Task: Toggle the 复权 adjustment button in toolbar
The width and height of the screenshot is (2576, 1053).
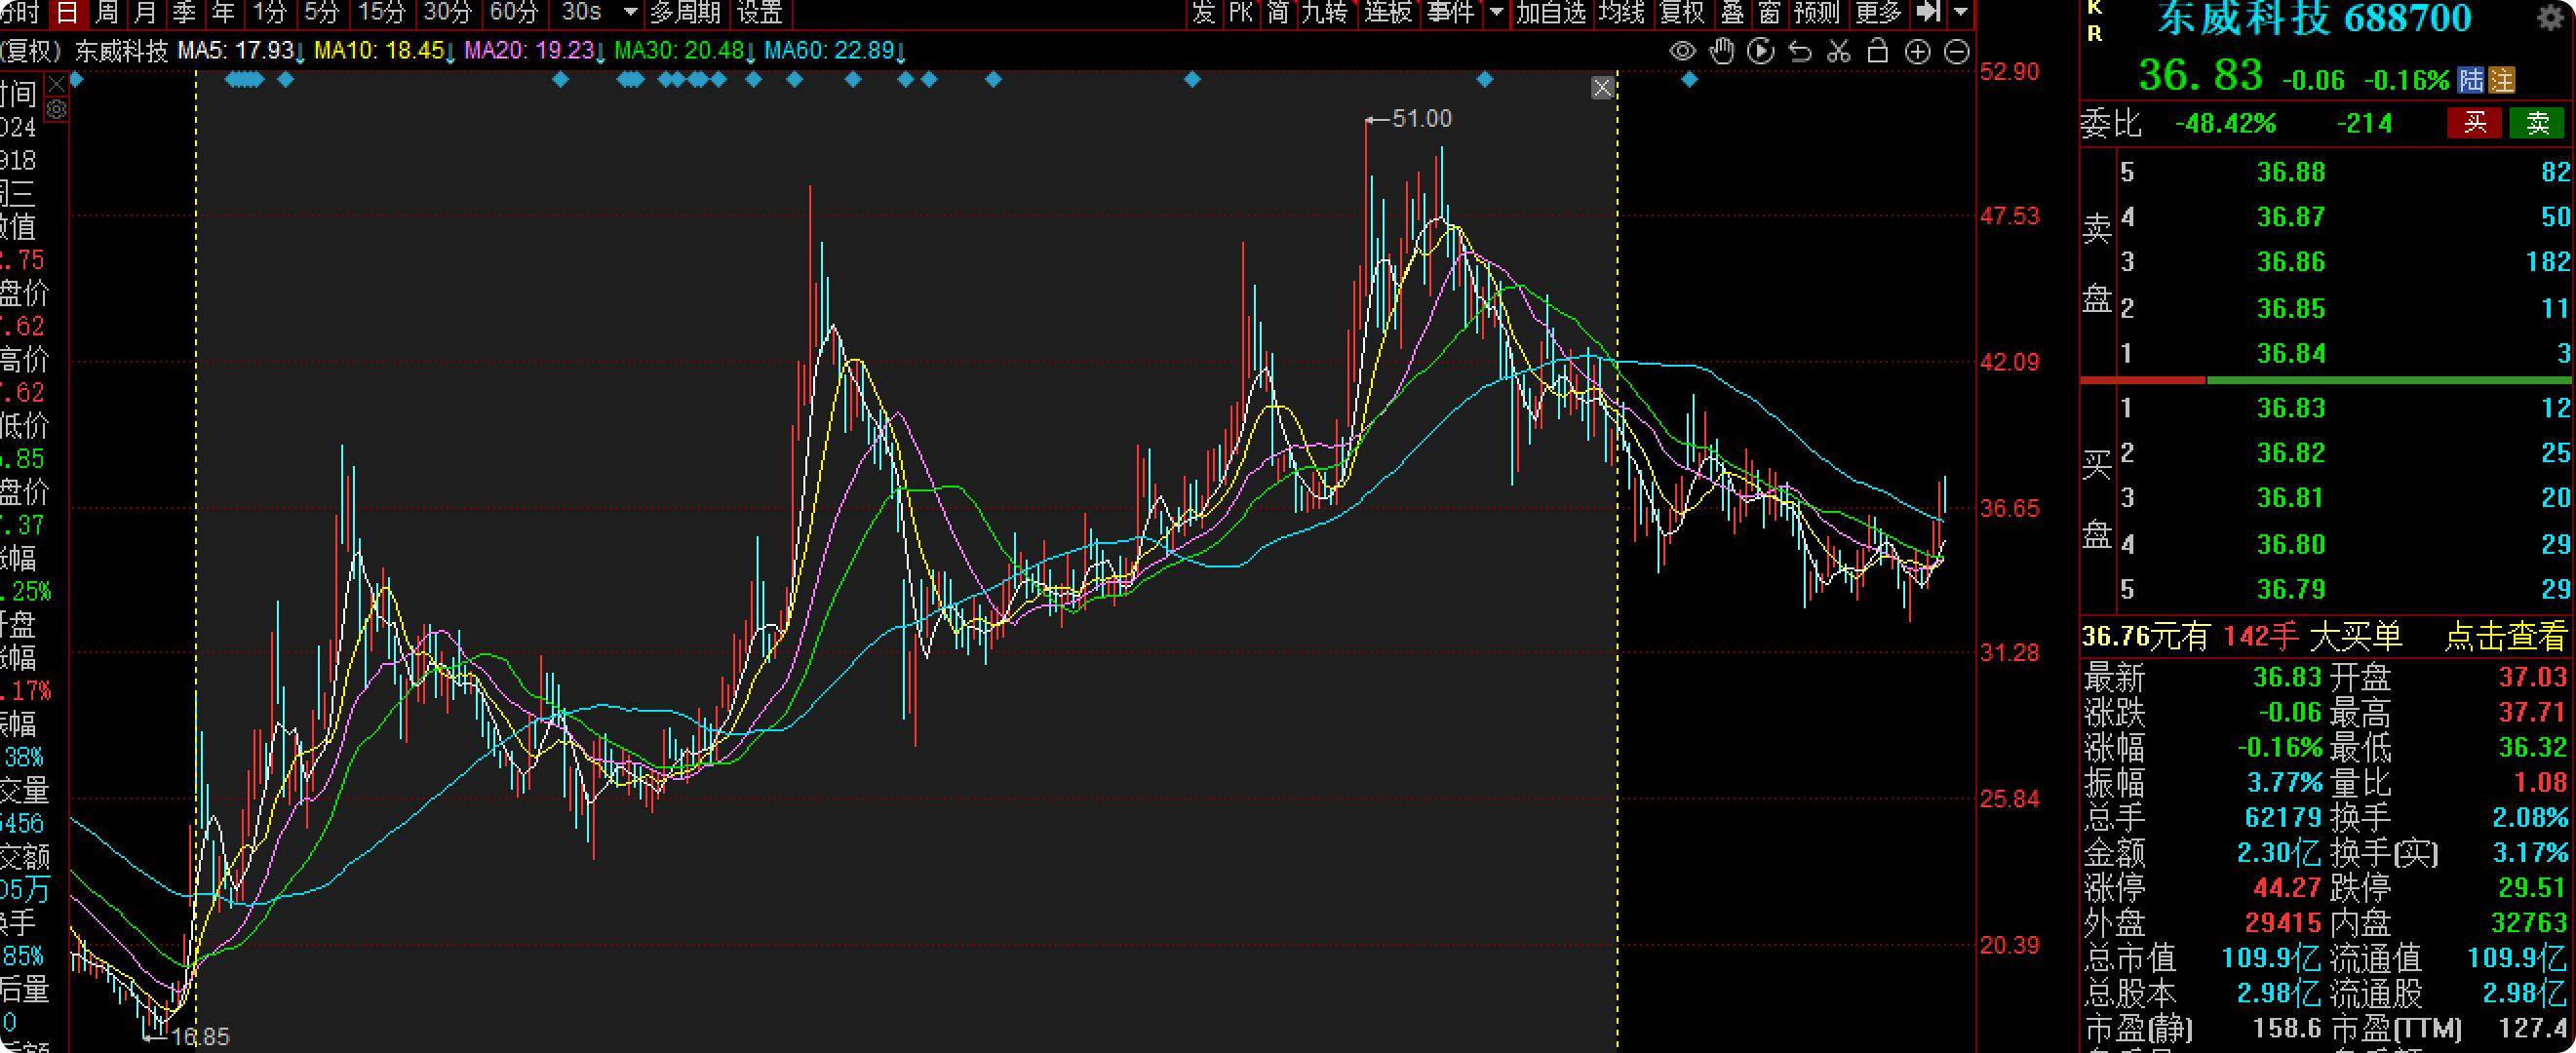Action: (1681, 12)
